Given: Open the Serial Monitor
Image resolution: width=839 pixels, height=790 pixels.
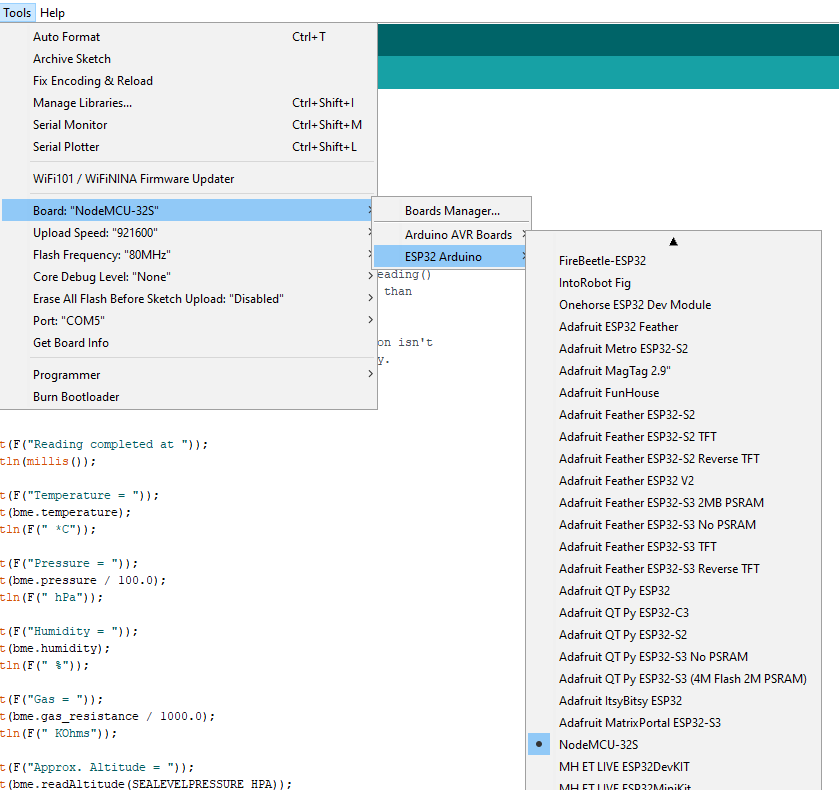Looking at the screenshot, I should 188,125.
